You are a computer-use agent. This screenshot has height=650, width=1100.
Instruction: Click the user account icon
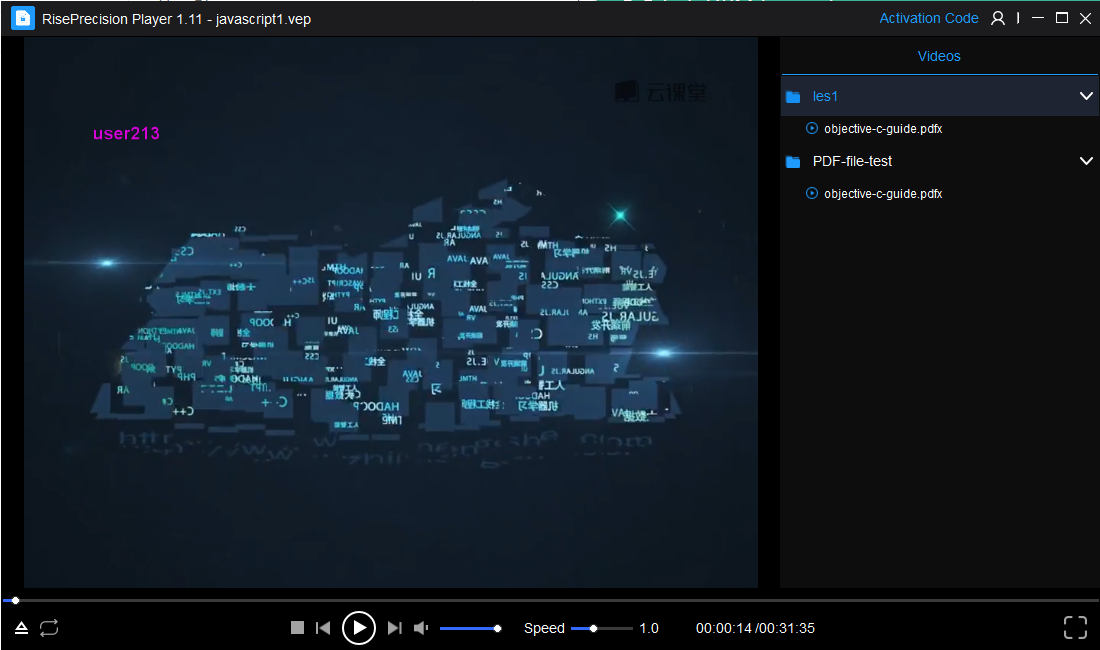pyautogui.click(x=997, y=18)
